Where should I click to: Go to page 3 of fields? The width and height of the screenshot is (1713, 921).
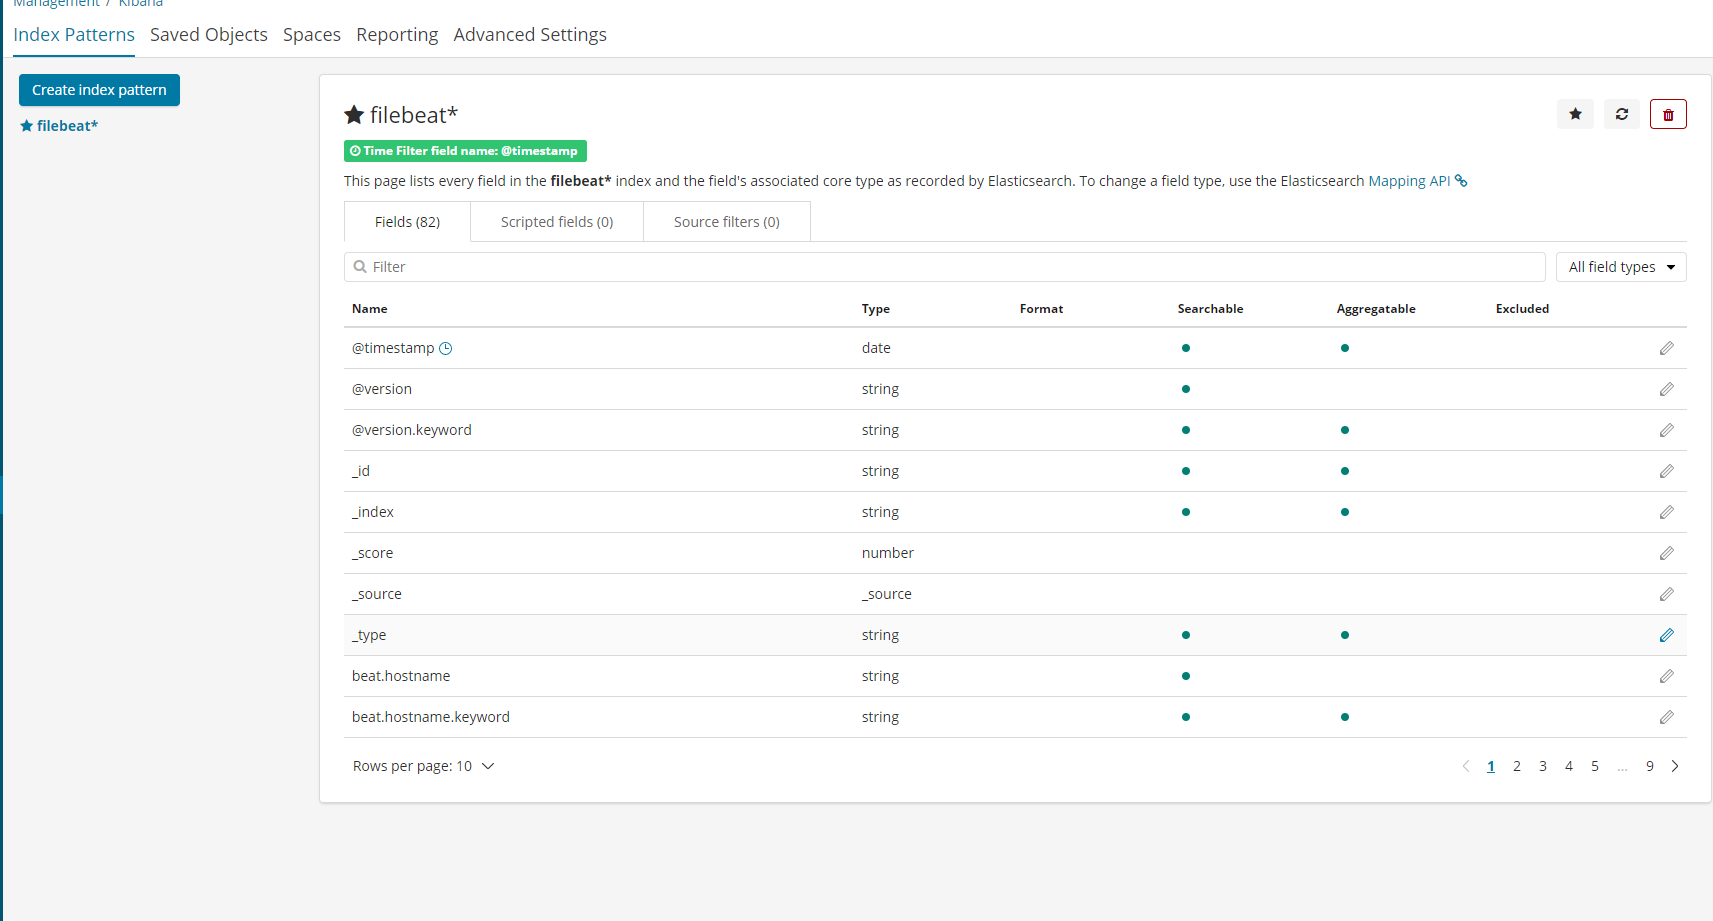click(x=1543, y=766)
